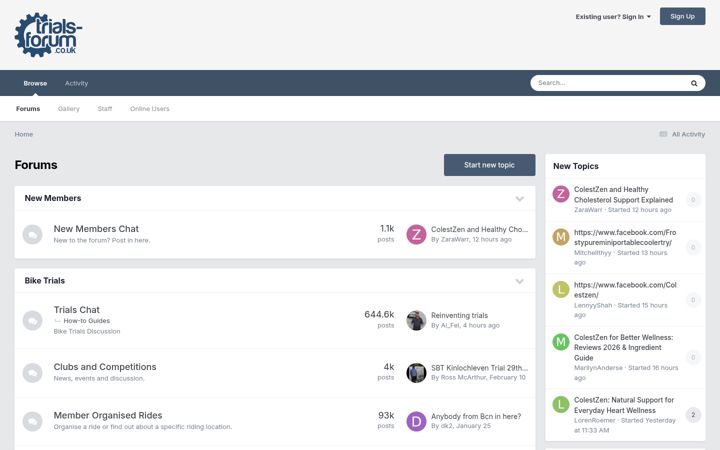Click the Clubs and Competitions forum bubble icon
The height and width of the screenshot is (450, 720).
pyautogui.click(x=33, y=372)
